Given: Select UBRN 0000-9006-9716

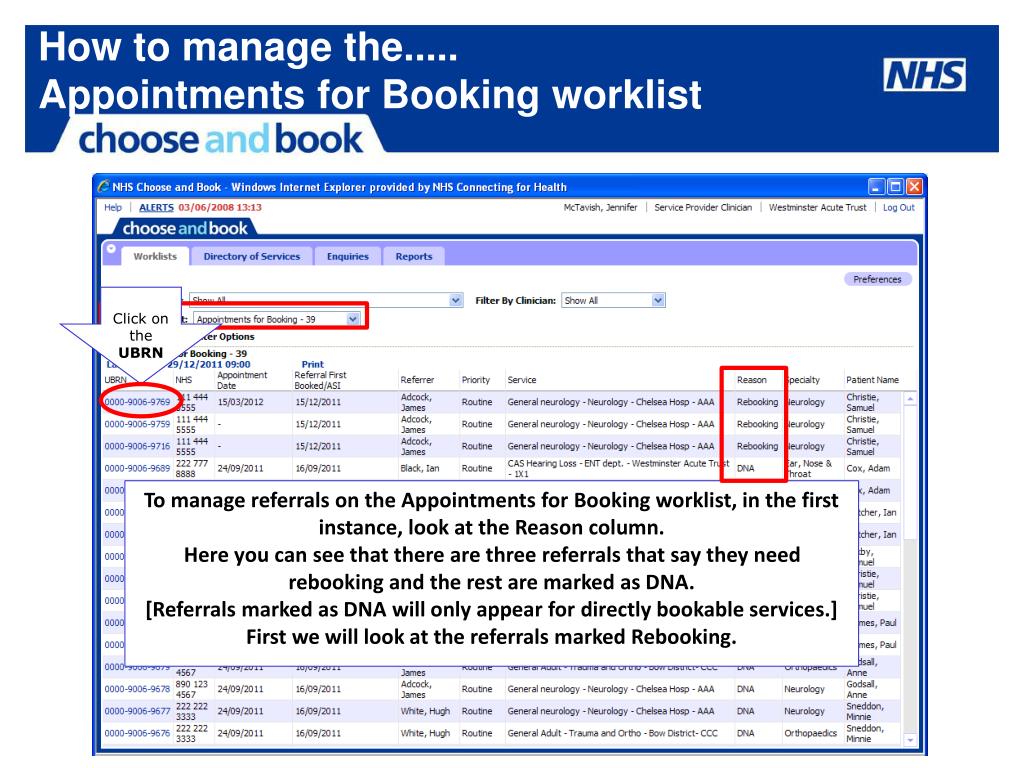Looking at the screenshot, I should click(137, 446).
